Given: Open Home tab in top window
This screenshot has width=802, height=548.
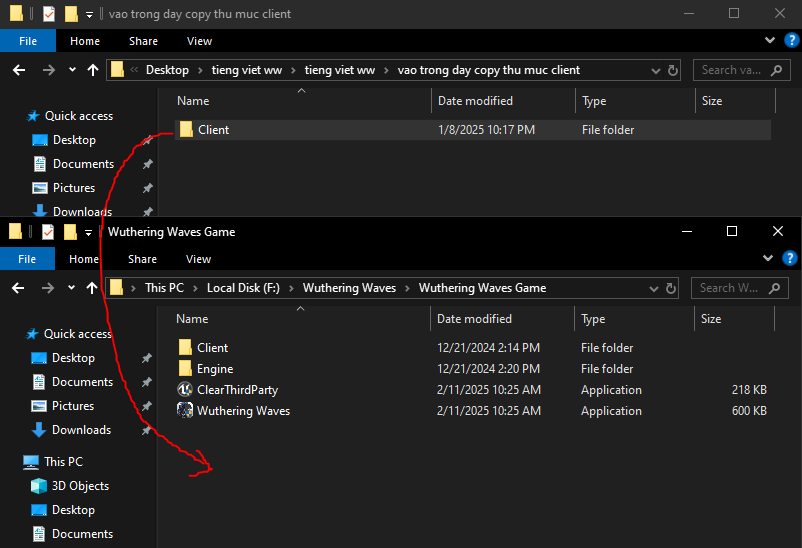Looking at the screenshot, I should point(85,41).
